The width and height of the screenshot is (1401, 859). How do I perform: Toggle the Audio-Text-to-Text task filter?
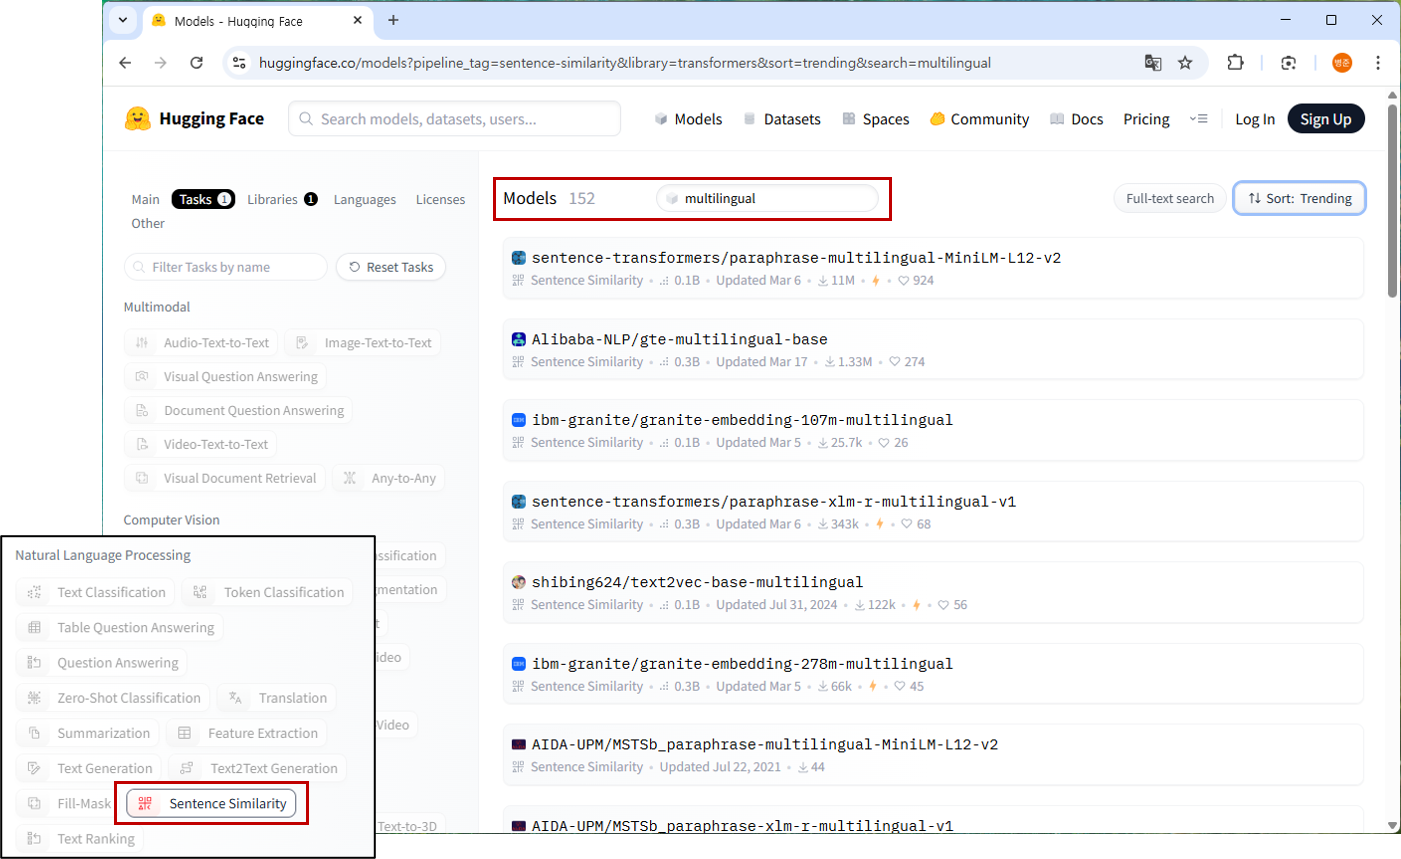tap(202, 343)
